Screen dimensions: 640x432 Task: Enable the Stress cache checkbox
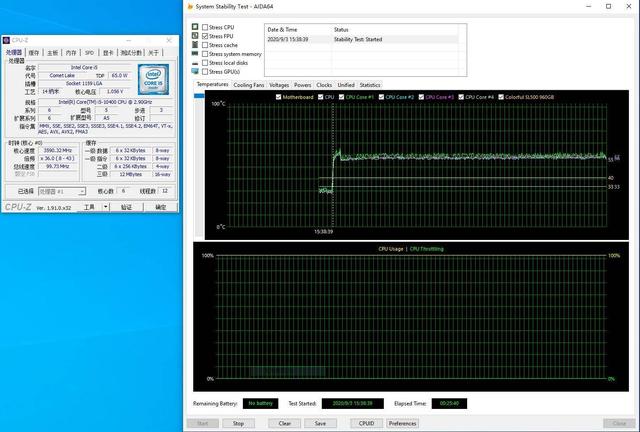point(205,45)
